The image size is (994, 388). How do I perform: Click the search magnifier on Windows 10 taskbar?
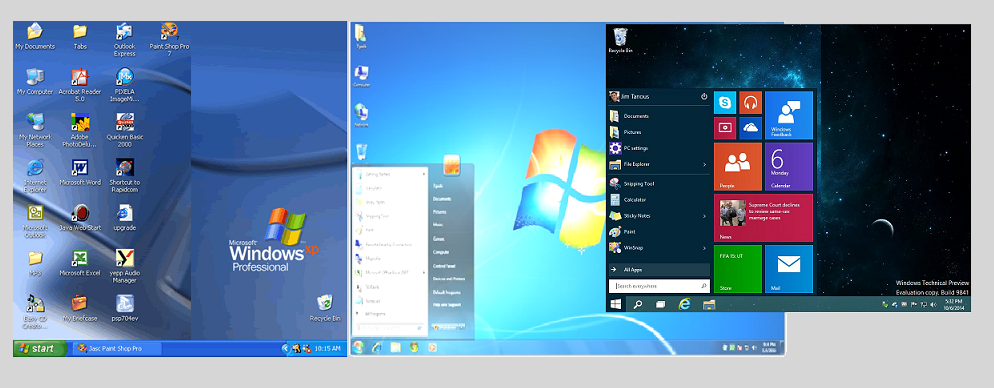point(638,304)
